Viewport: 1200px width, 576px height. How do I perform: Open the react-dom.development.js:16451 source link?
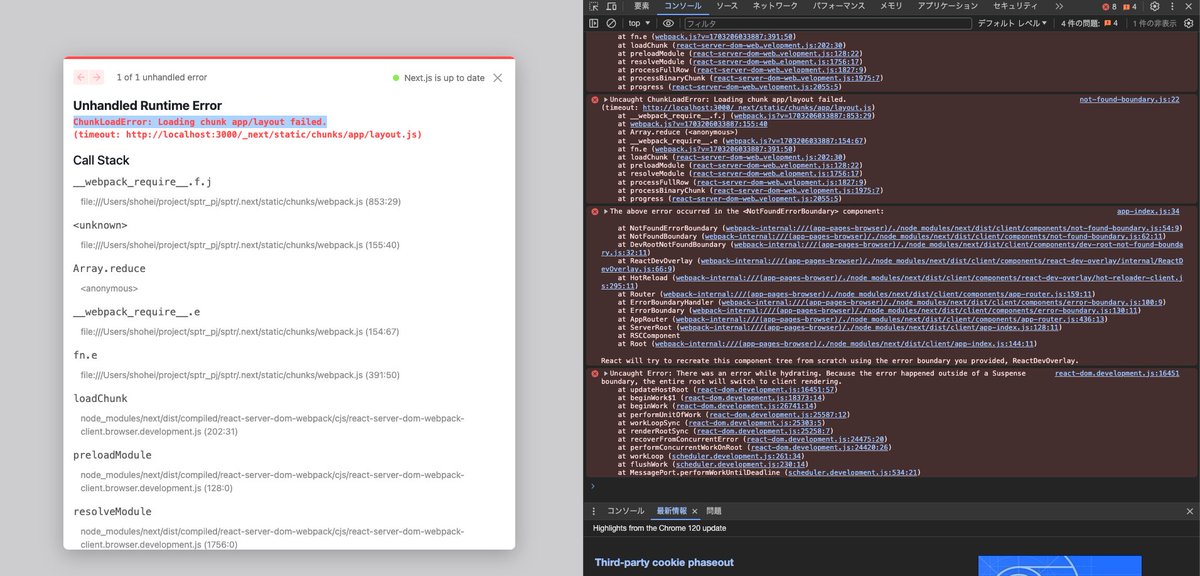[1117, 372]
